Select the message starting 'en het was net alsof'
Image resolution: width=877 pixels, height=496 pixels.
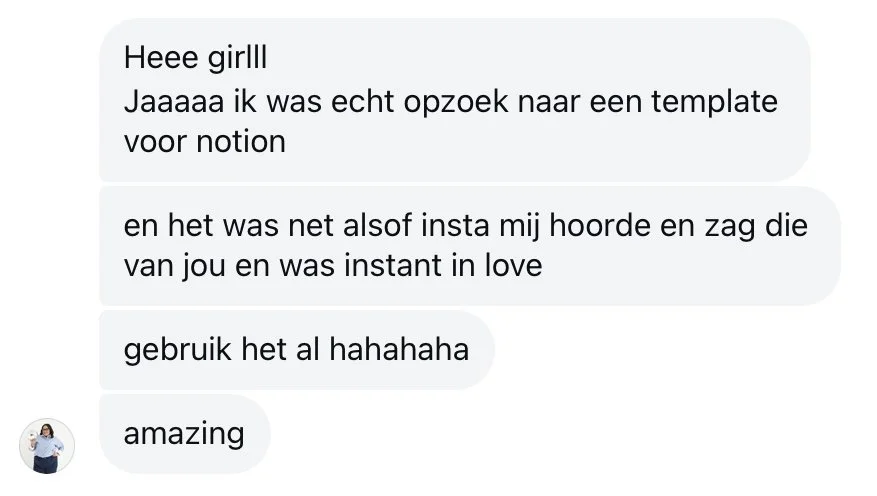pos(470,246)
